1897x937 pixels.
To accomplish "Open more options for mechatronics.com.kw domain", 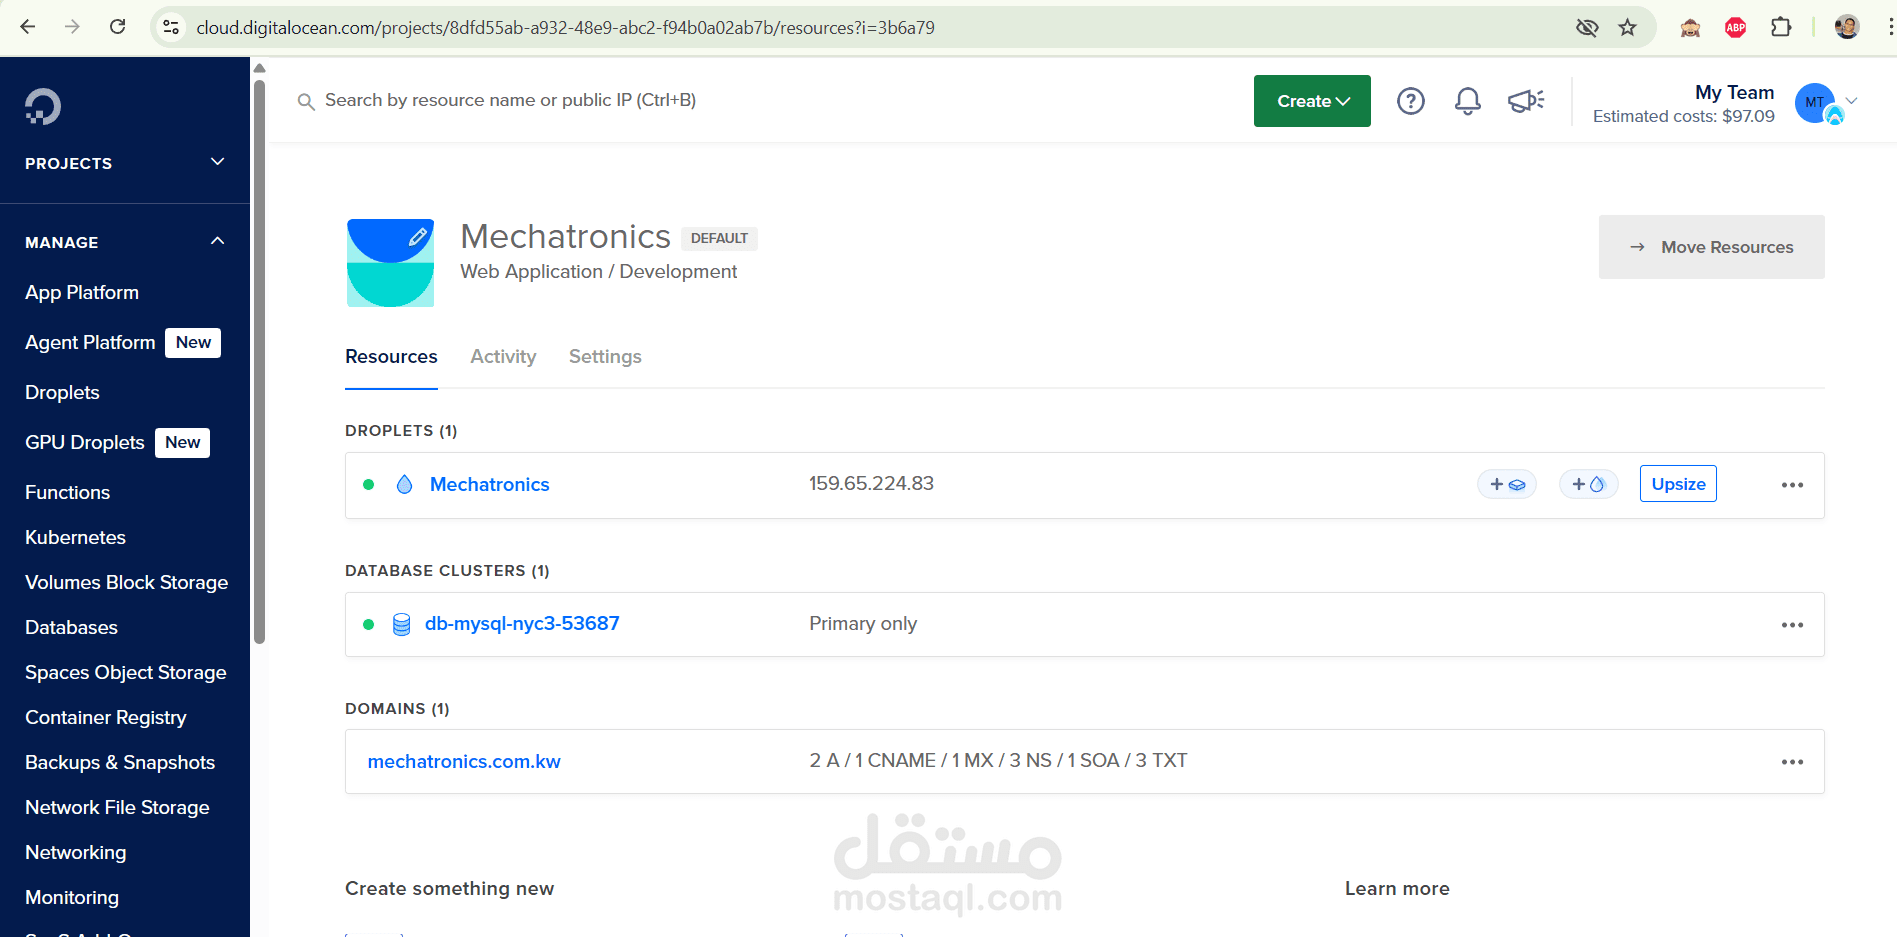I will [1792, 762].
